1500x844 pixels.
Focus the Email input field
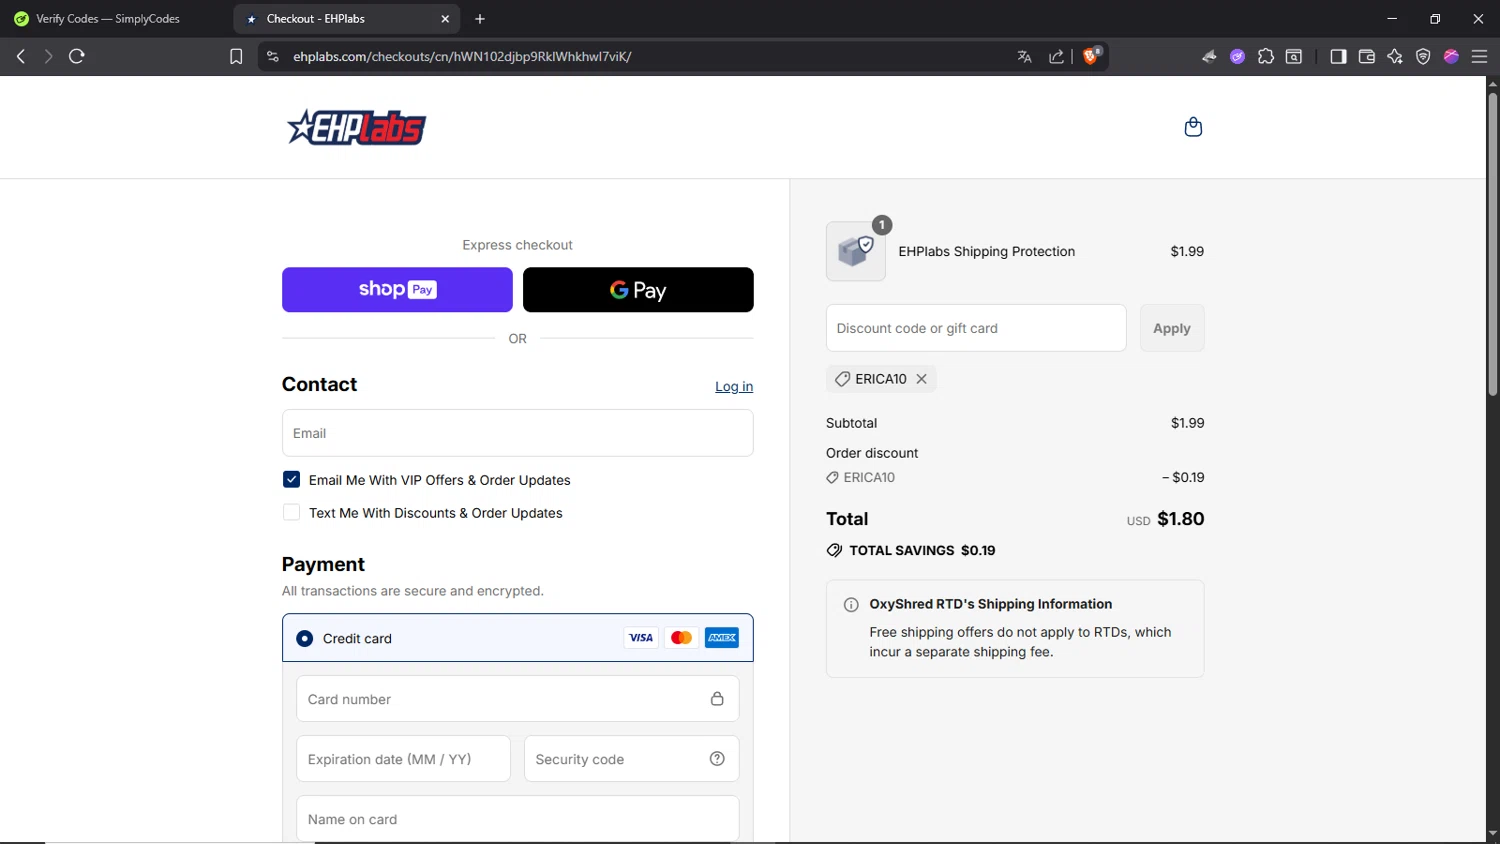[x=518, y=433]
